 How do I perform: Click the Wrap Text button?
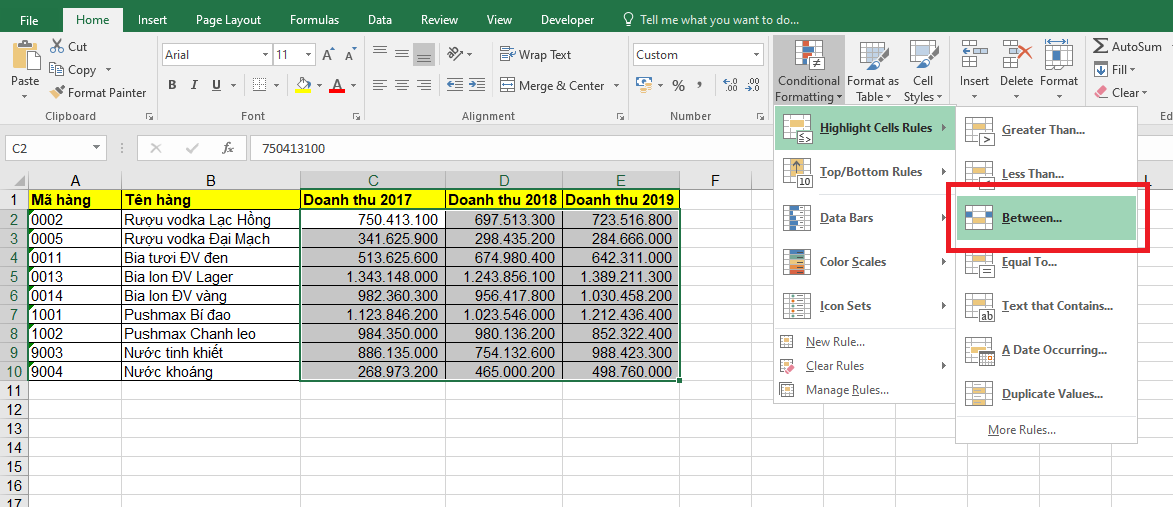535,55
